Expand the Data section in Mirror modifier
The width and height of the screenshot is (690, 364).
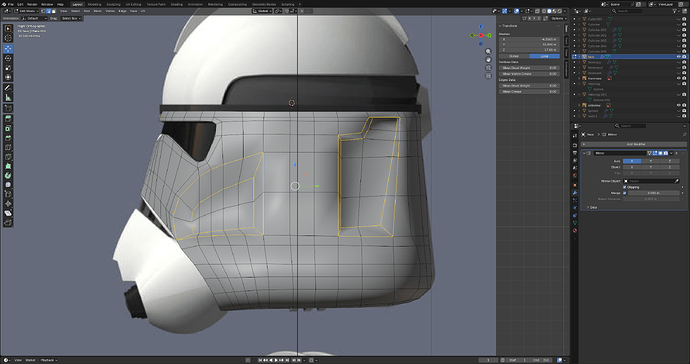coord(588,207)
